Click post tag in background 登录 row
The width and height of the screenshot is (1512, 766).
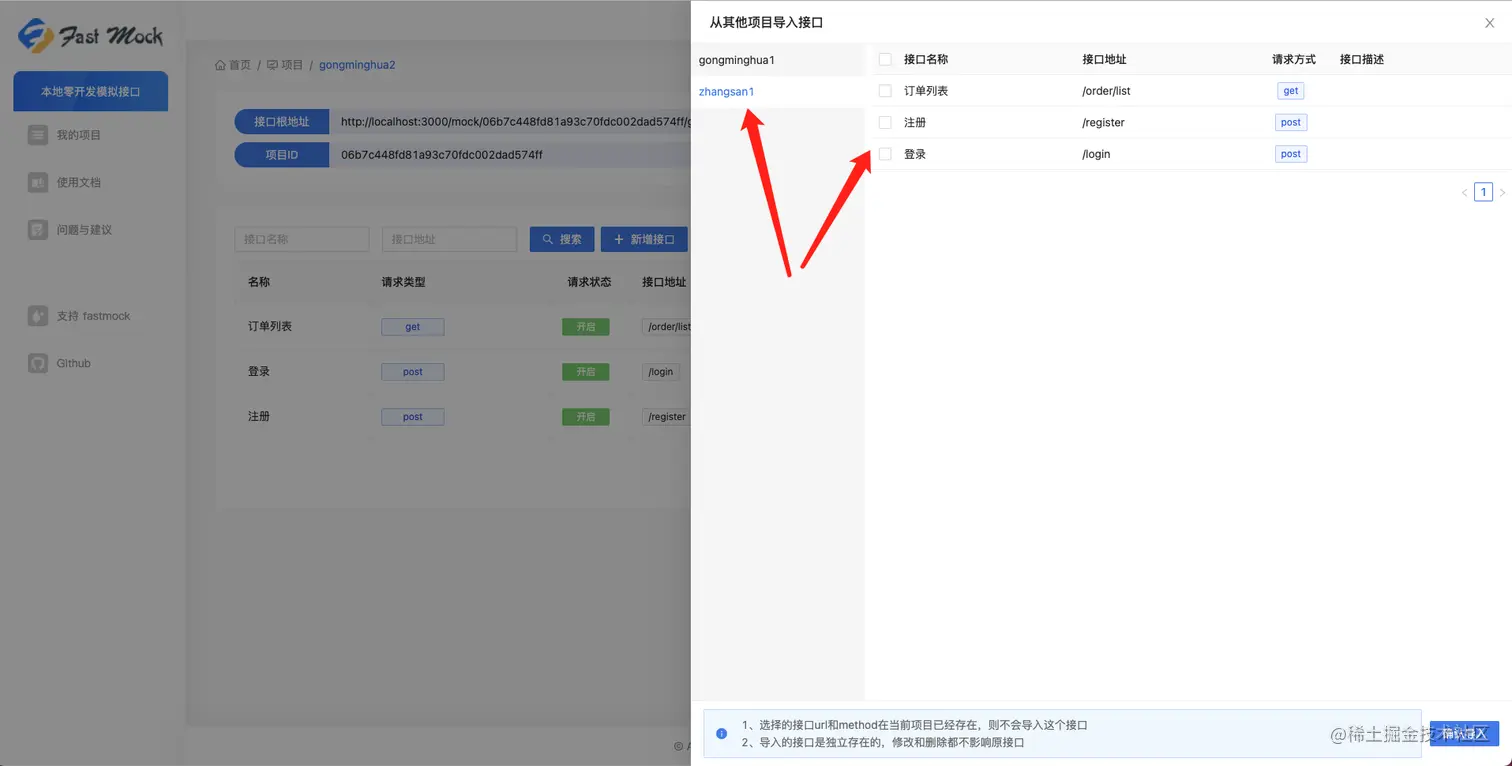(412, 372)
